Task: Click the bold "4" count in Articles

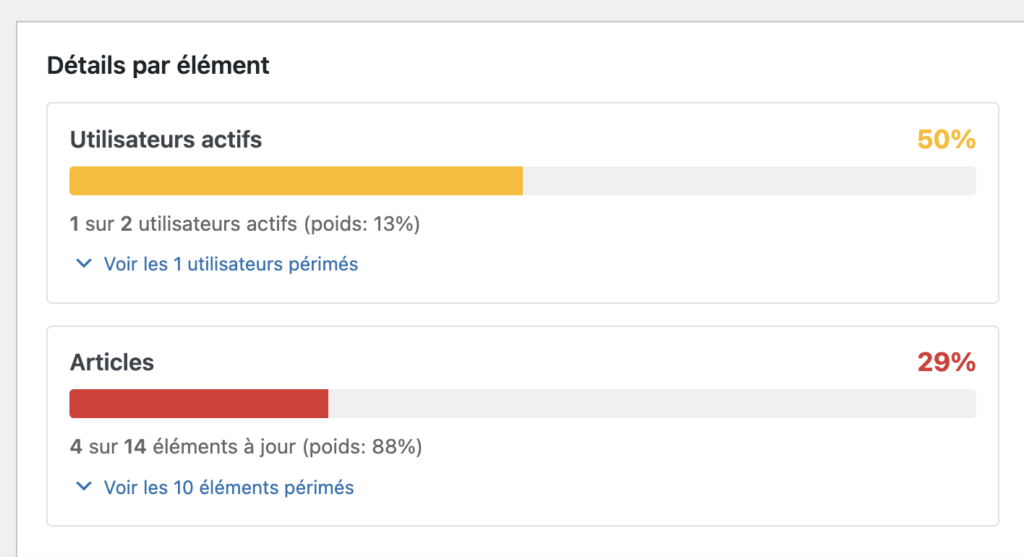Action: click(76, 447)
